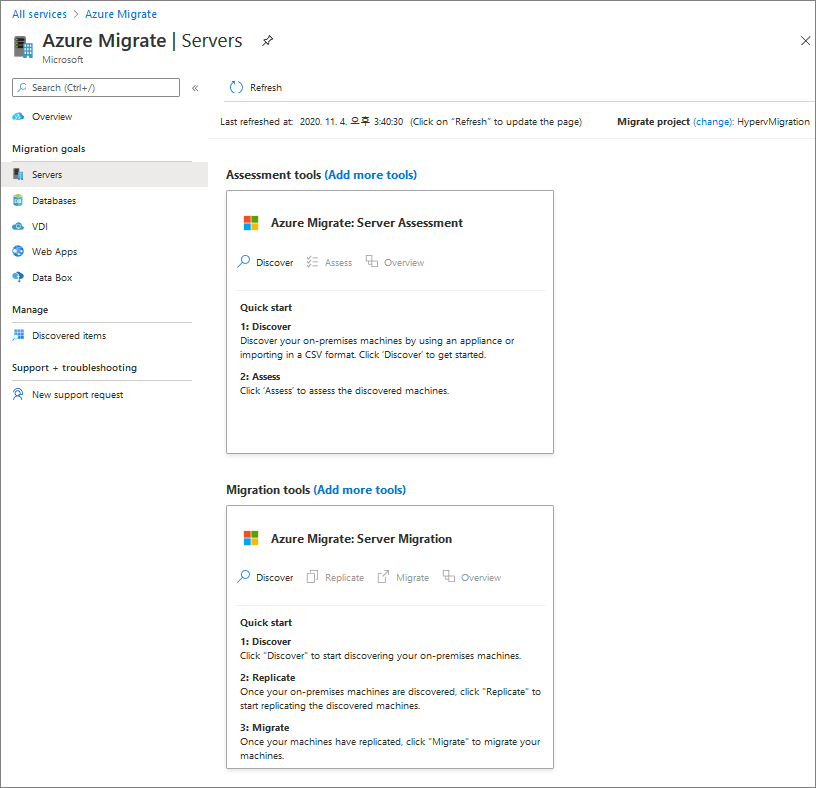Click the Servers icon in sidebar
Screen dimensions: 816x788
point(18,174)
